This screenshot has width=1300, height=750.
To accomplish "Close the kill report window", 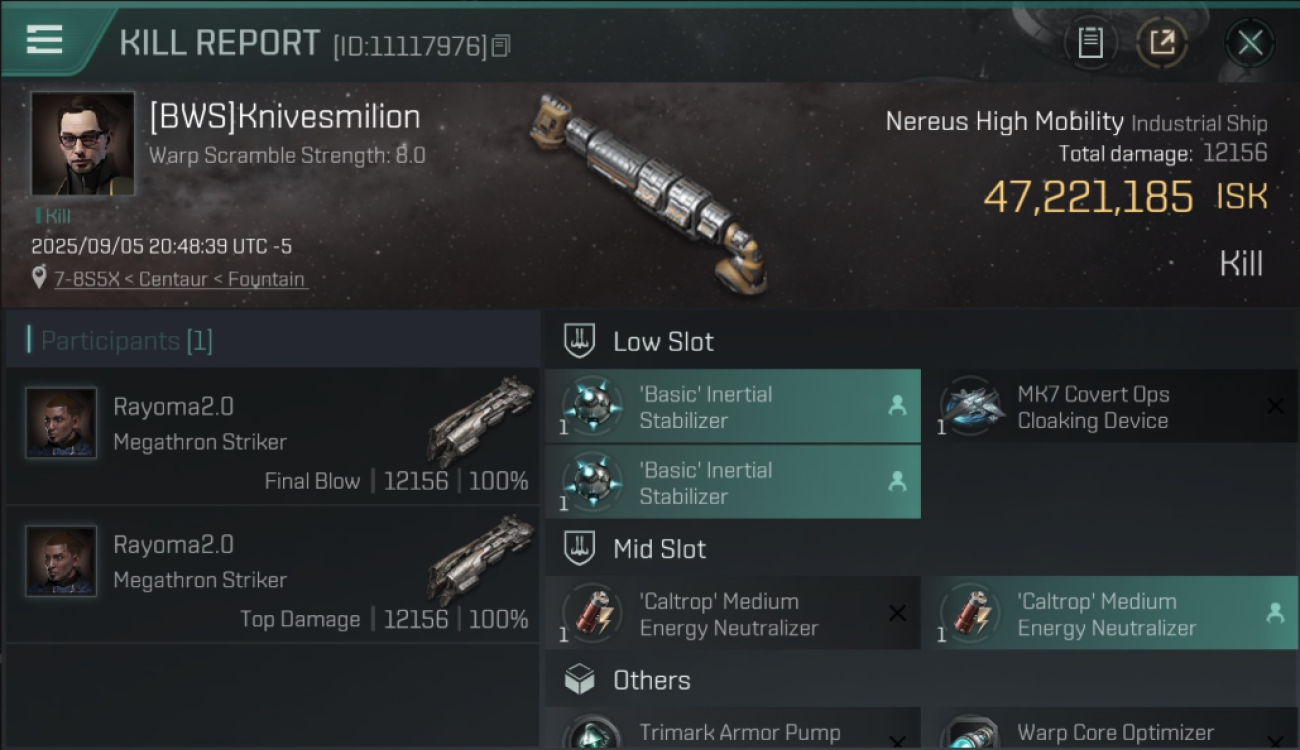I will pyautogui.click(x=1250, y=42).
